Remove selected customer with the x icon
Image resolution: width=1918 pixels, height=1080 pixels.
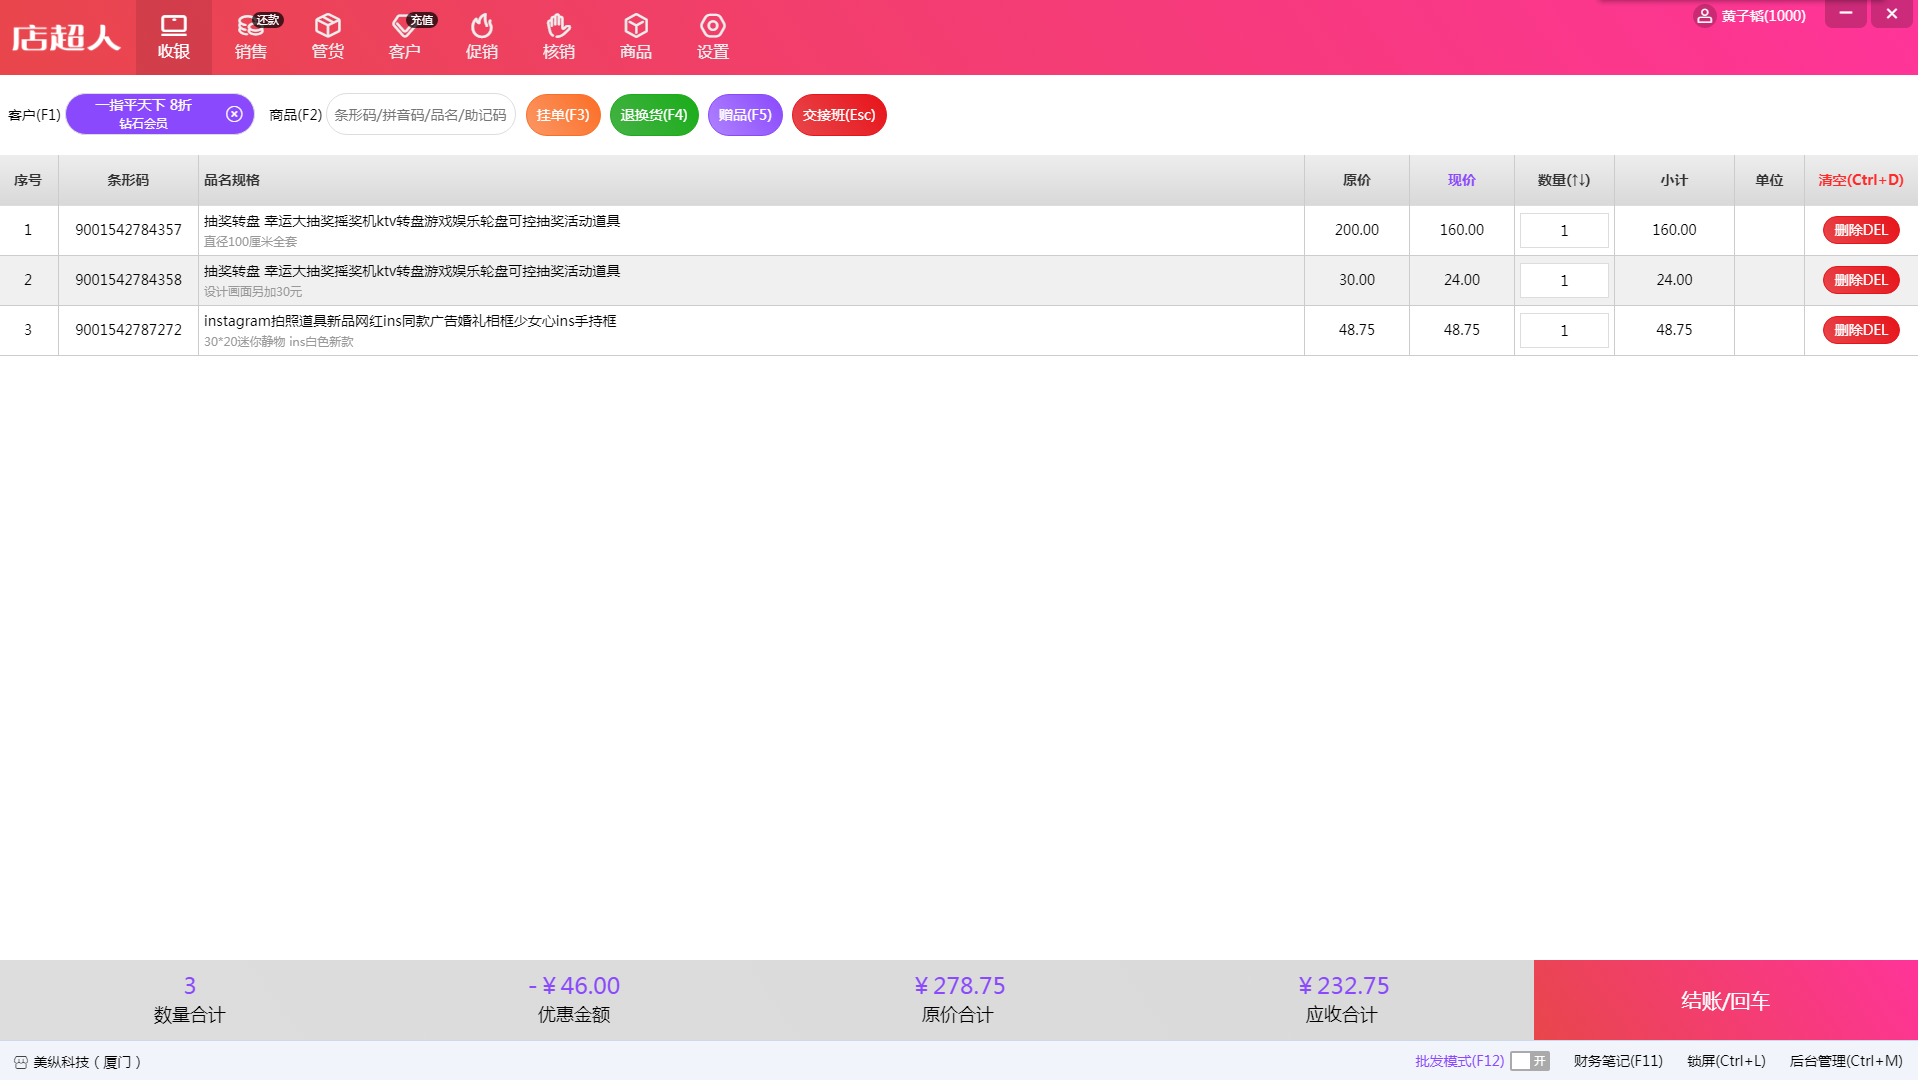point(234,114)
